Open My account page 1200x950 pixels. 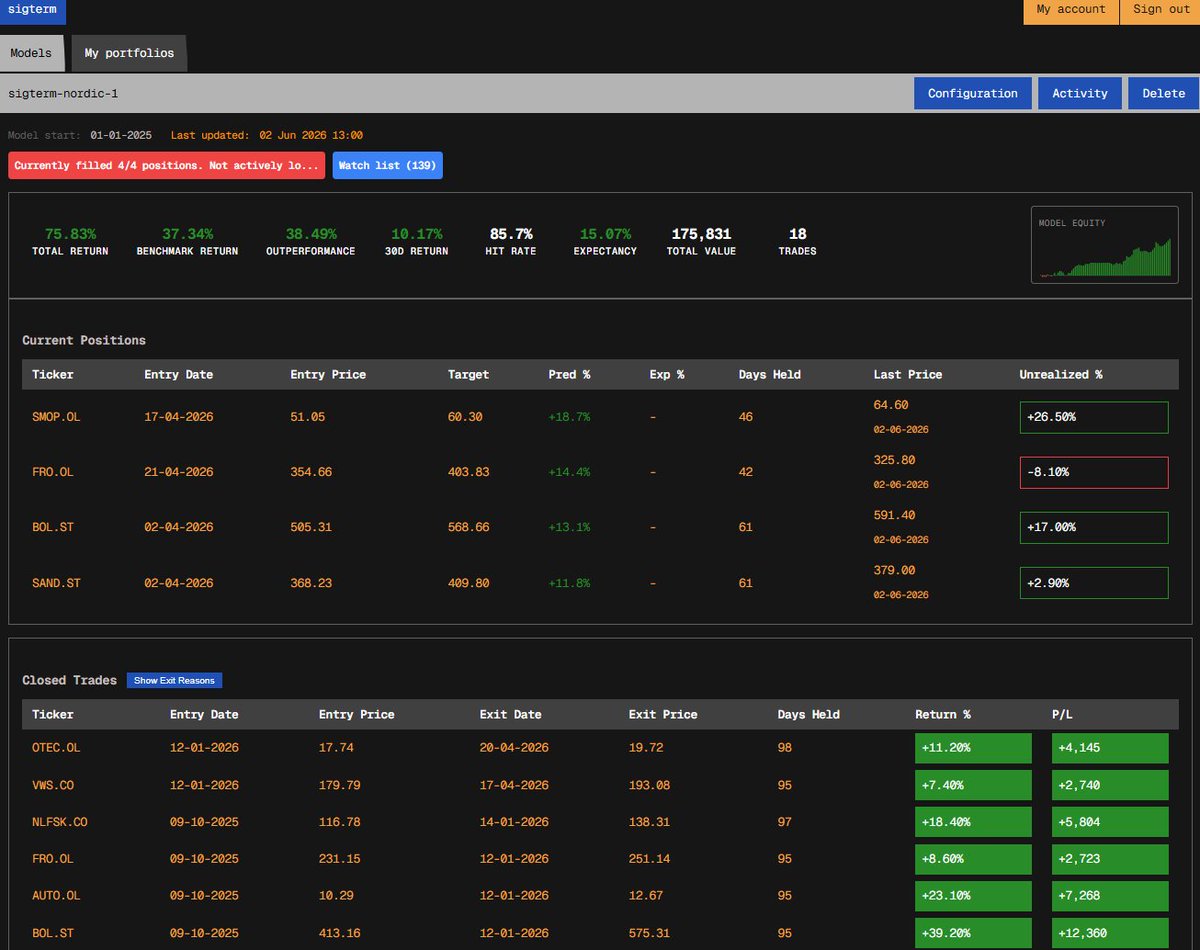(1071, 10)
